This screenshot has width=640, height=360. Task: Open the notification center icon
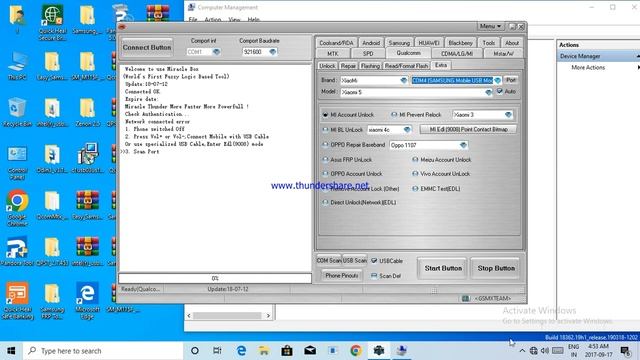click(625, 351)
